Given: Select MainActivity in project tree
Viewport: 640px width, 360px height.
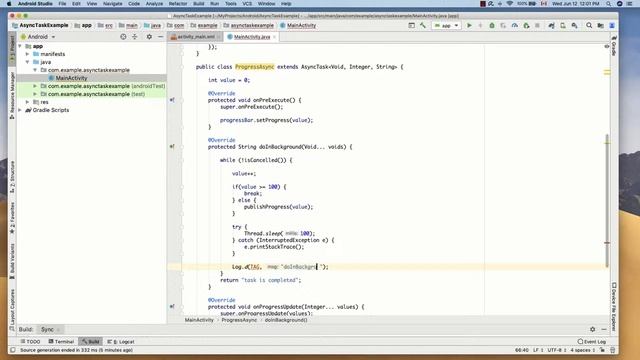Looking at the screenshot, I should tap(71, 78).
